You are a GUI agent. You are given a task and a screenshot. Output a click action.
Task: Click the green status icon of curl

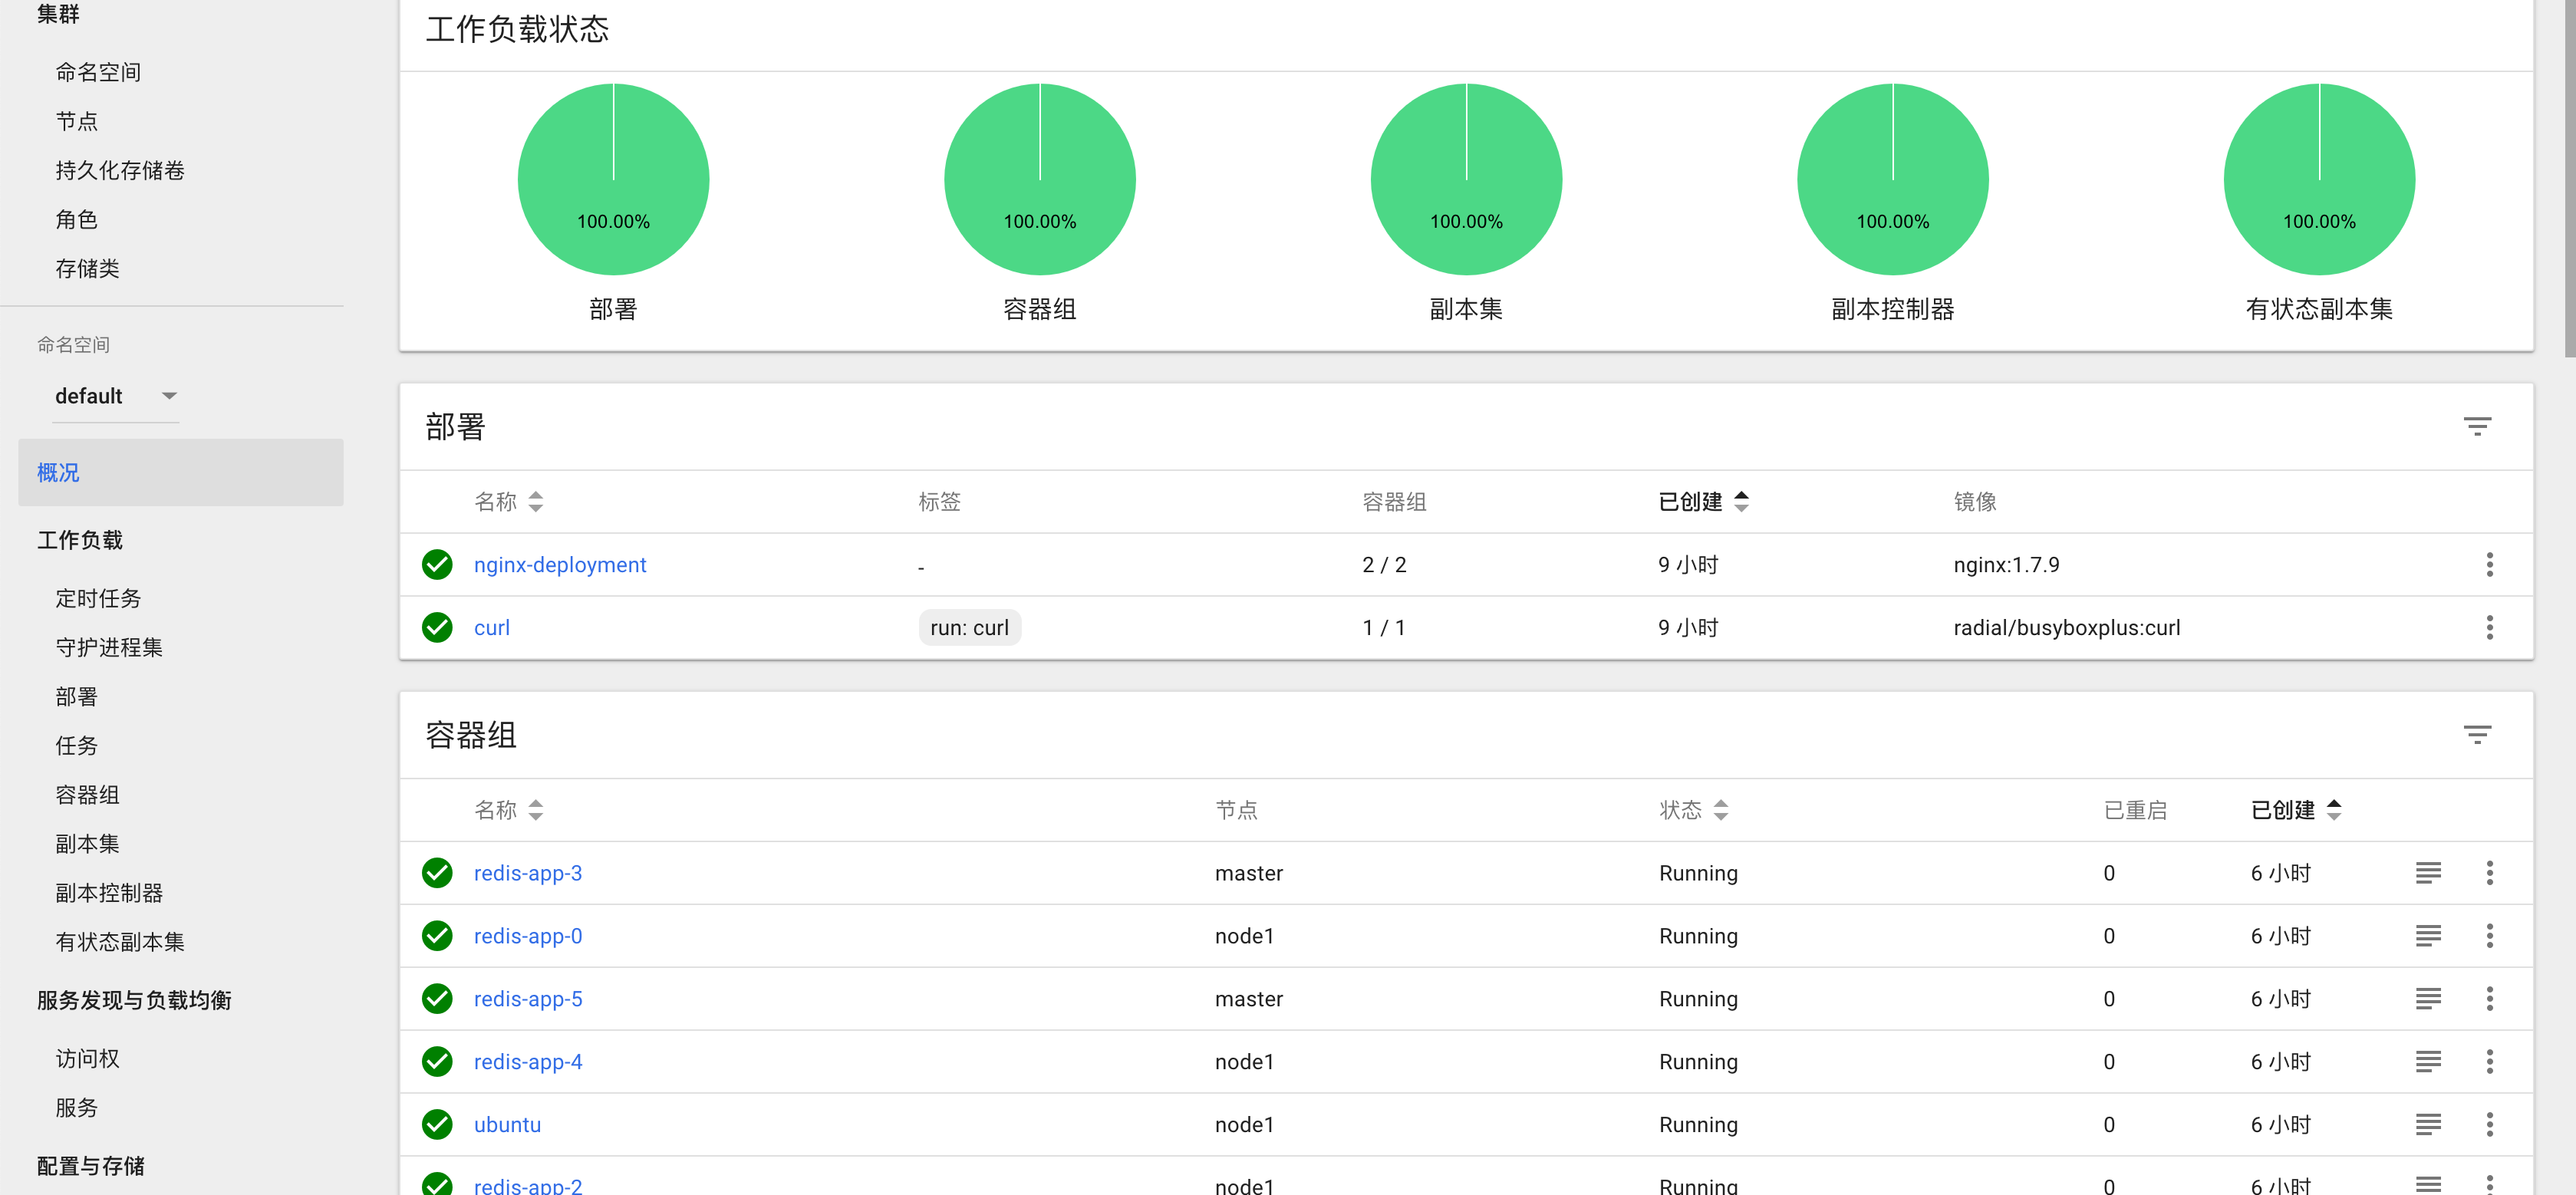pyautogui.click(x=437, y=627)
